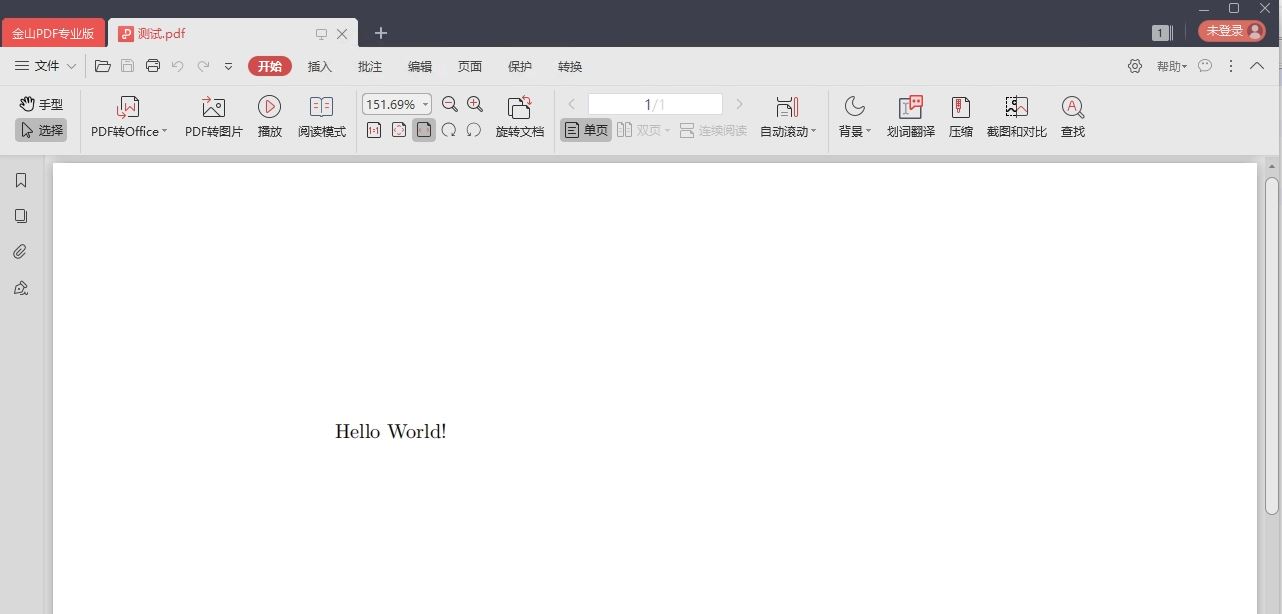Viewport: 1282px width, 614px height.
Task: Open the 文件 file menu
Action: 46,66
